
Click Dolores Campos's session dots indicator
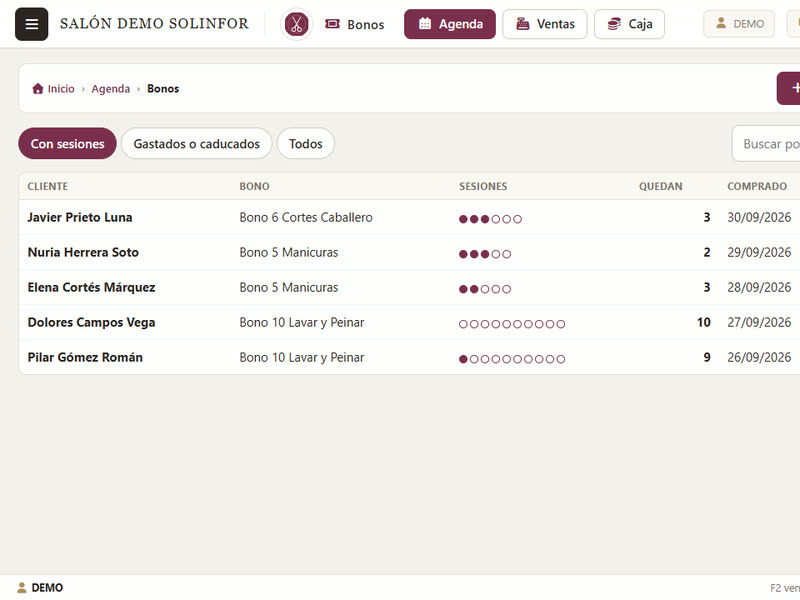click(512, 324)
